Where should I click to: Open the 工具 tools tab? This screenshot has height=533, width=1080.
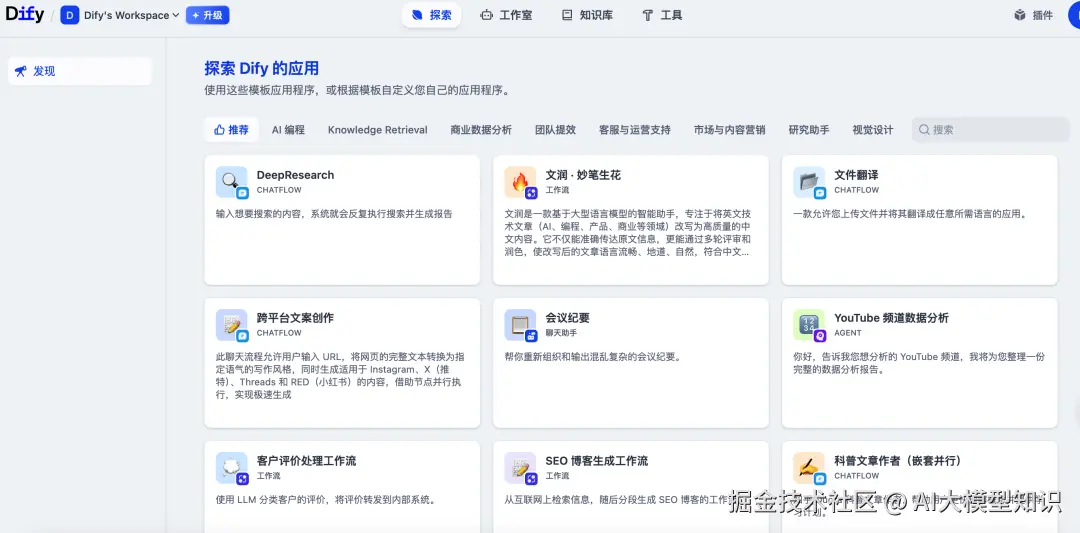coord(662,15)
